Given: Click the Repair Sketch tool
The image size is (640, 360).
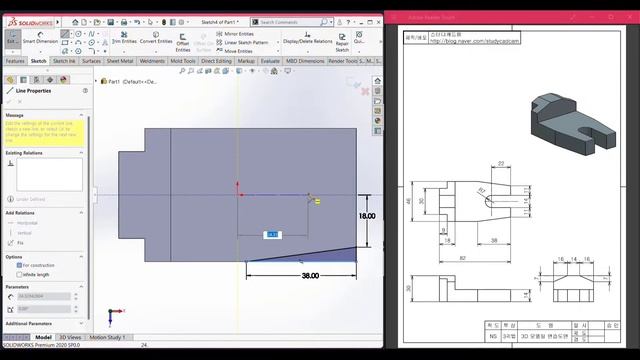Looking at the screenshot, I should click(x=342, y=42).
